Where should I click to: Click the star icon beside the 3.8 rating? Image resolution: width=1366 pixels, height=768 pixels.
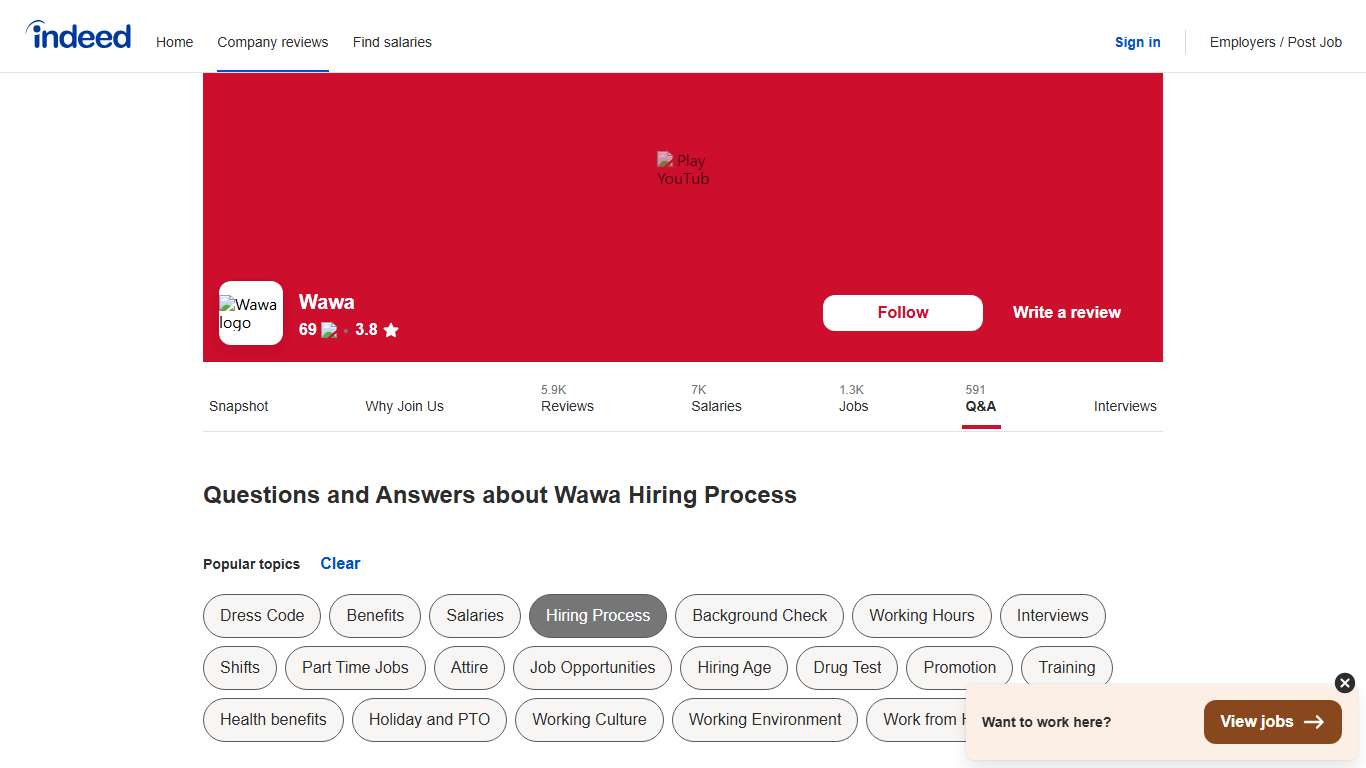390,330
